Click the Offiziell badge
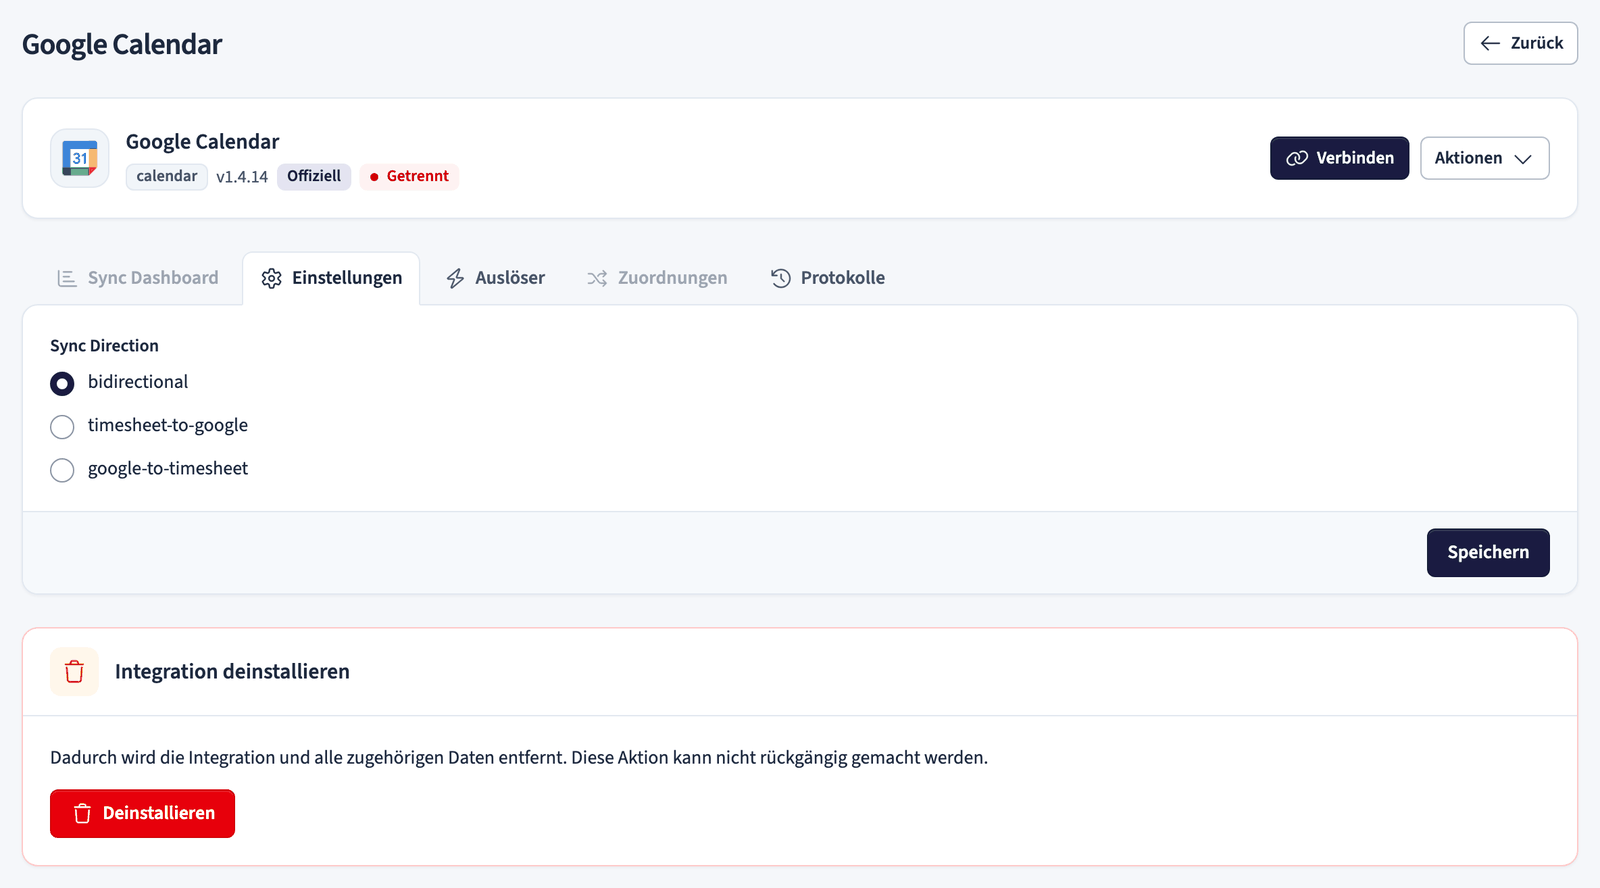 [x=314, y=177]
